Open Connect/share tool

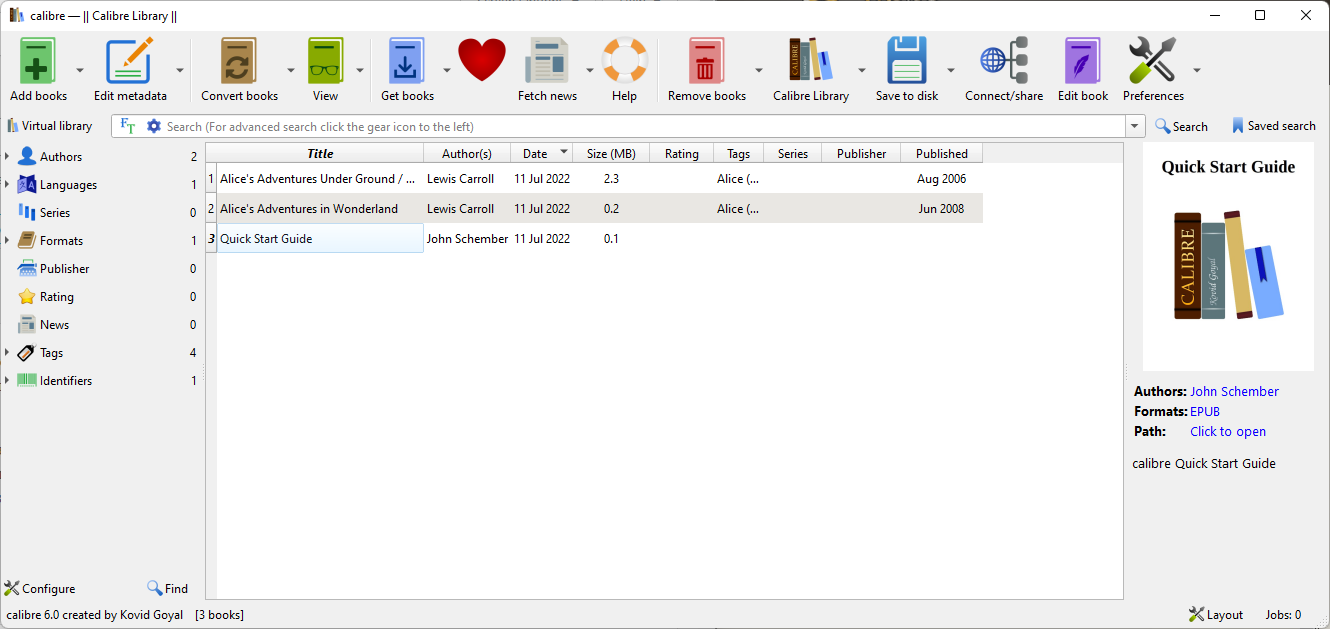point(1004,61)
